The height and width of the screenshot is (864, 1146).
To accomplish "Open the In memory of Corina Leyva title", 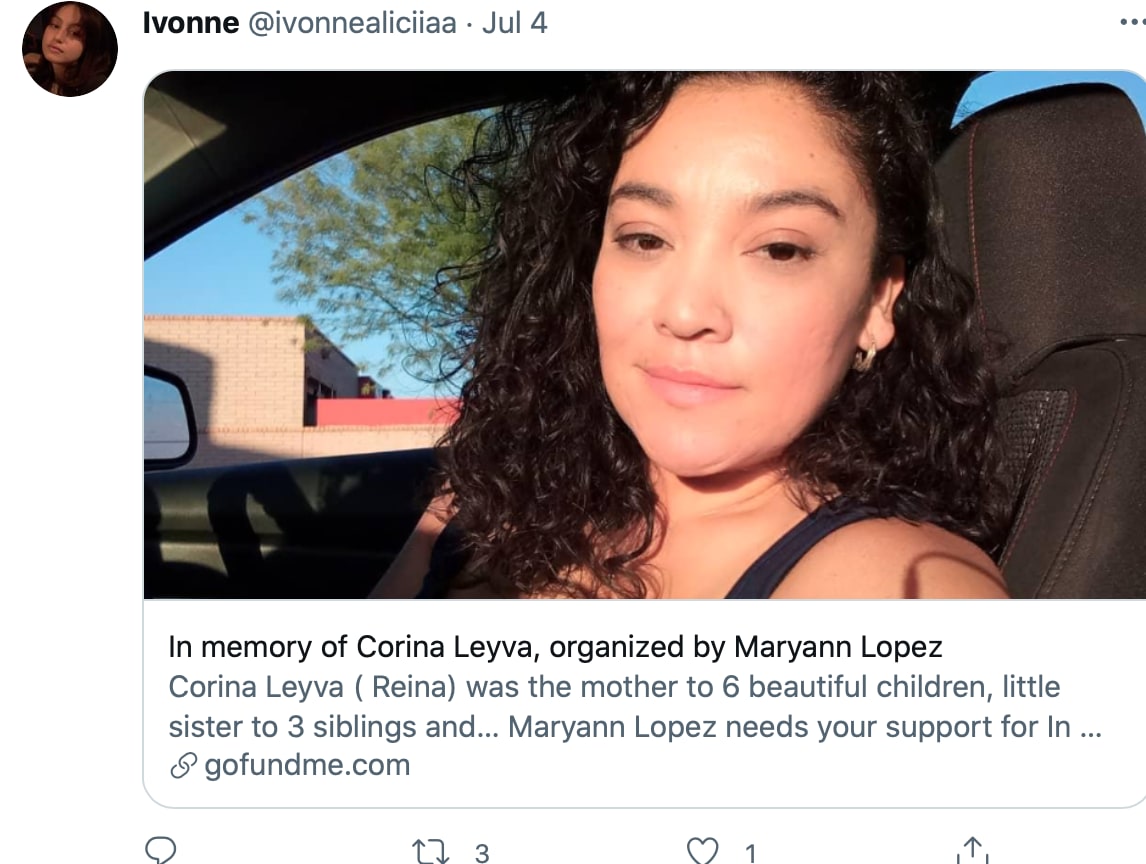I will tap(555, 647).
